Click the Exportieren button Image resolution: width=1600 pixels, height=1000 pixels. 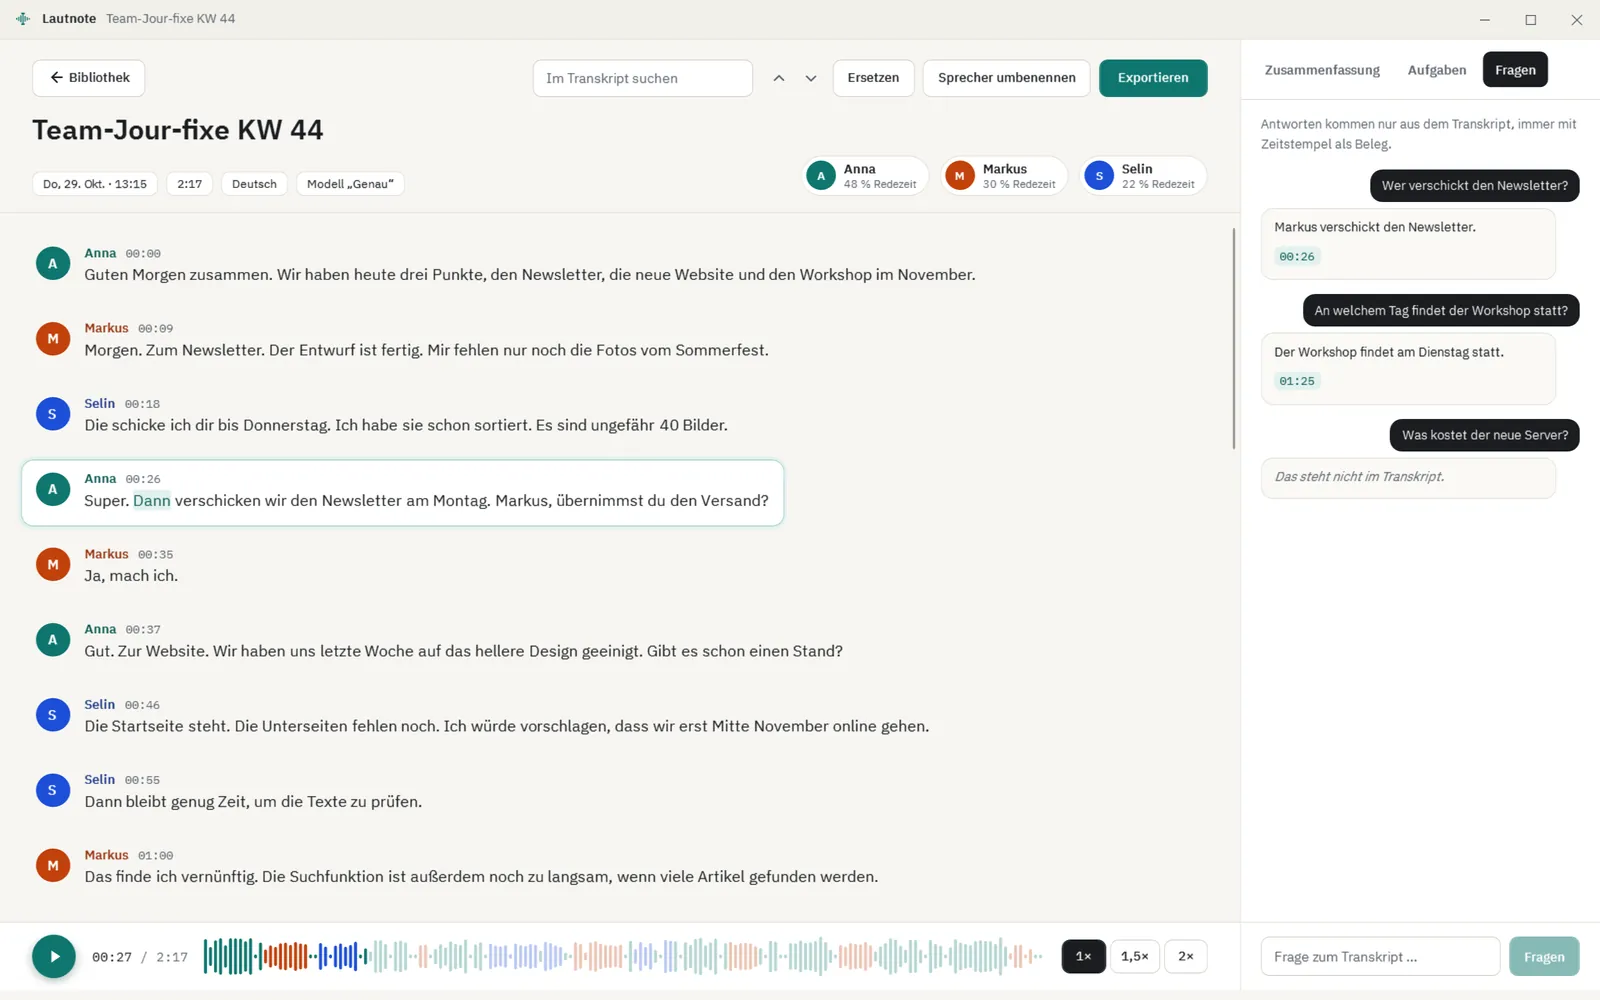click(1153, 78)
